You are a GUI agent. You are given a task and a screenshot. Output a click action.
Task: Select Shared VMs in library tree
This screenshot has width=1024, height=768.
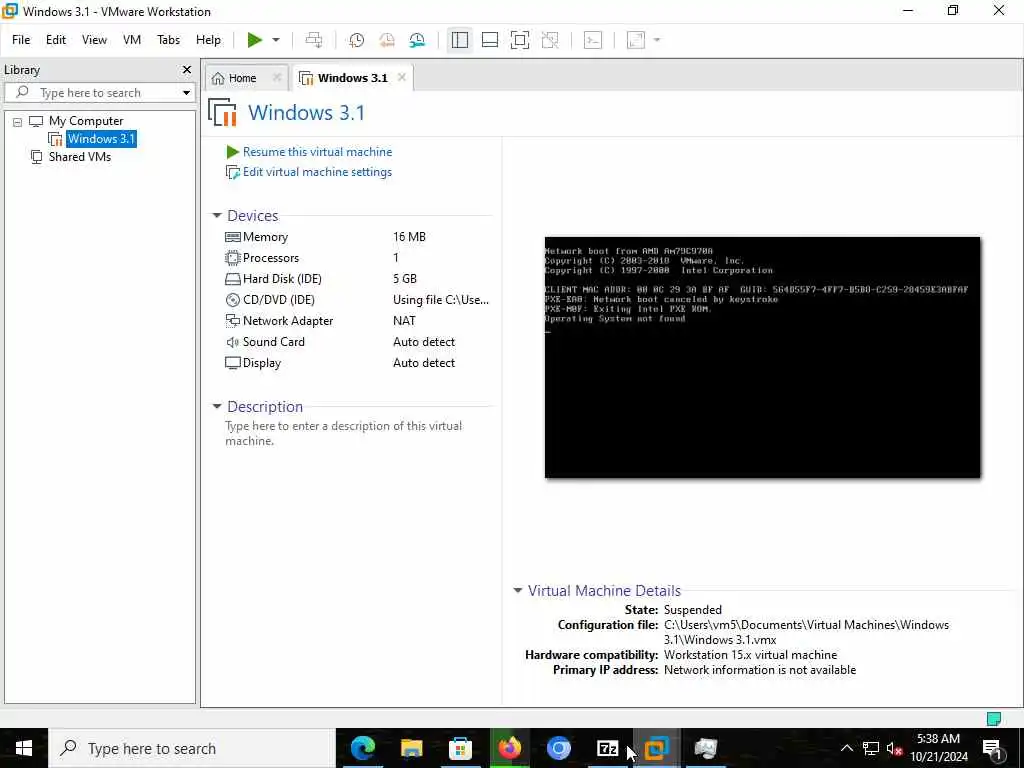80,157
